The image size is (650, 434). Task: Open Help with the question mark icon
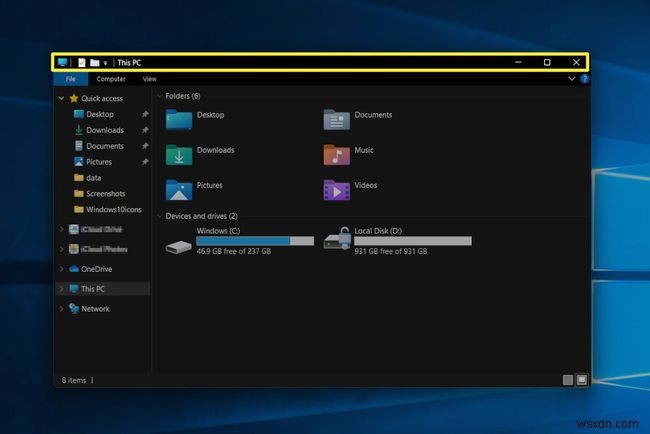(585, 79)
